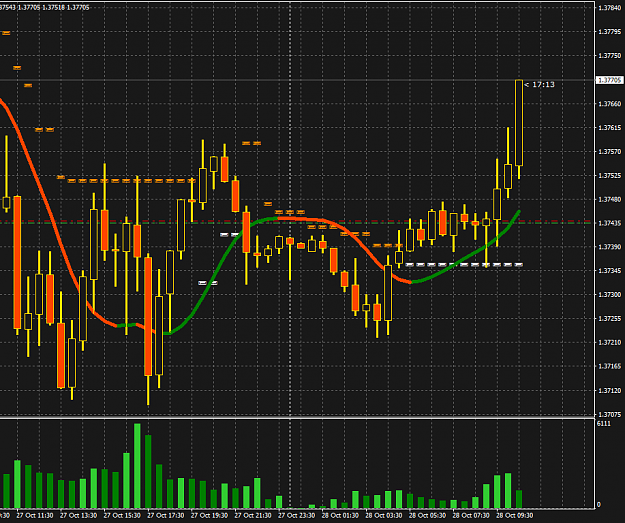
Task: Click the tallest volume bar near 27 Oct 17:30
Action: pyautogui.click(x=137, y=466)
